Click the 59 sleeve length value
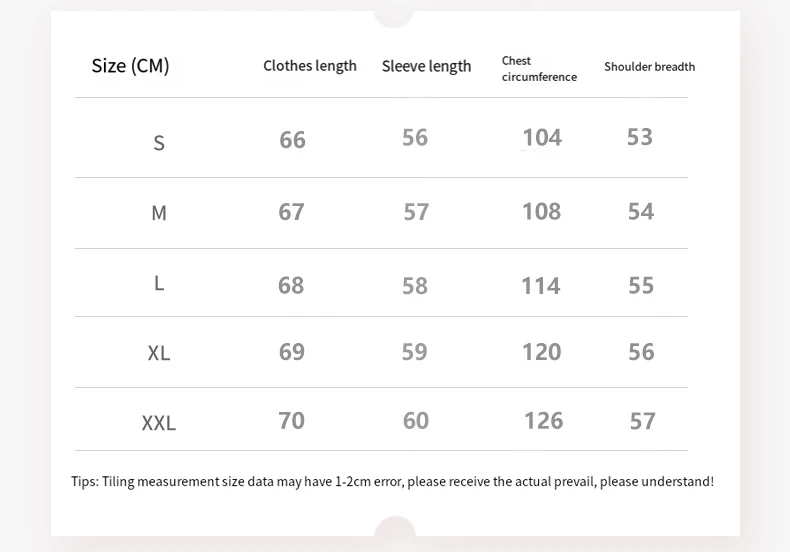Image resolution: width=790 pixels, height=552 pixels. 415,352
